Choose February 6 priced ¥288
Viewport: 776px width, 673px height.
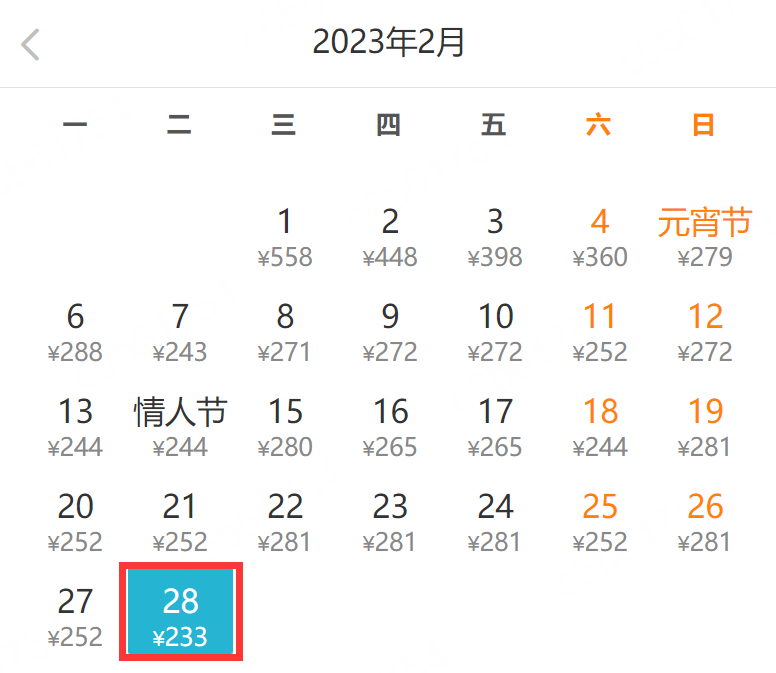[75, 333]
